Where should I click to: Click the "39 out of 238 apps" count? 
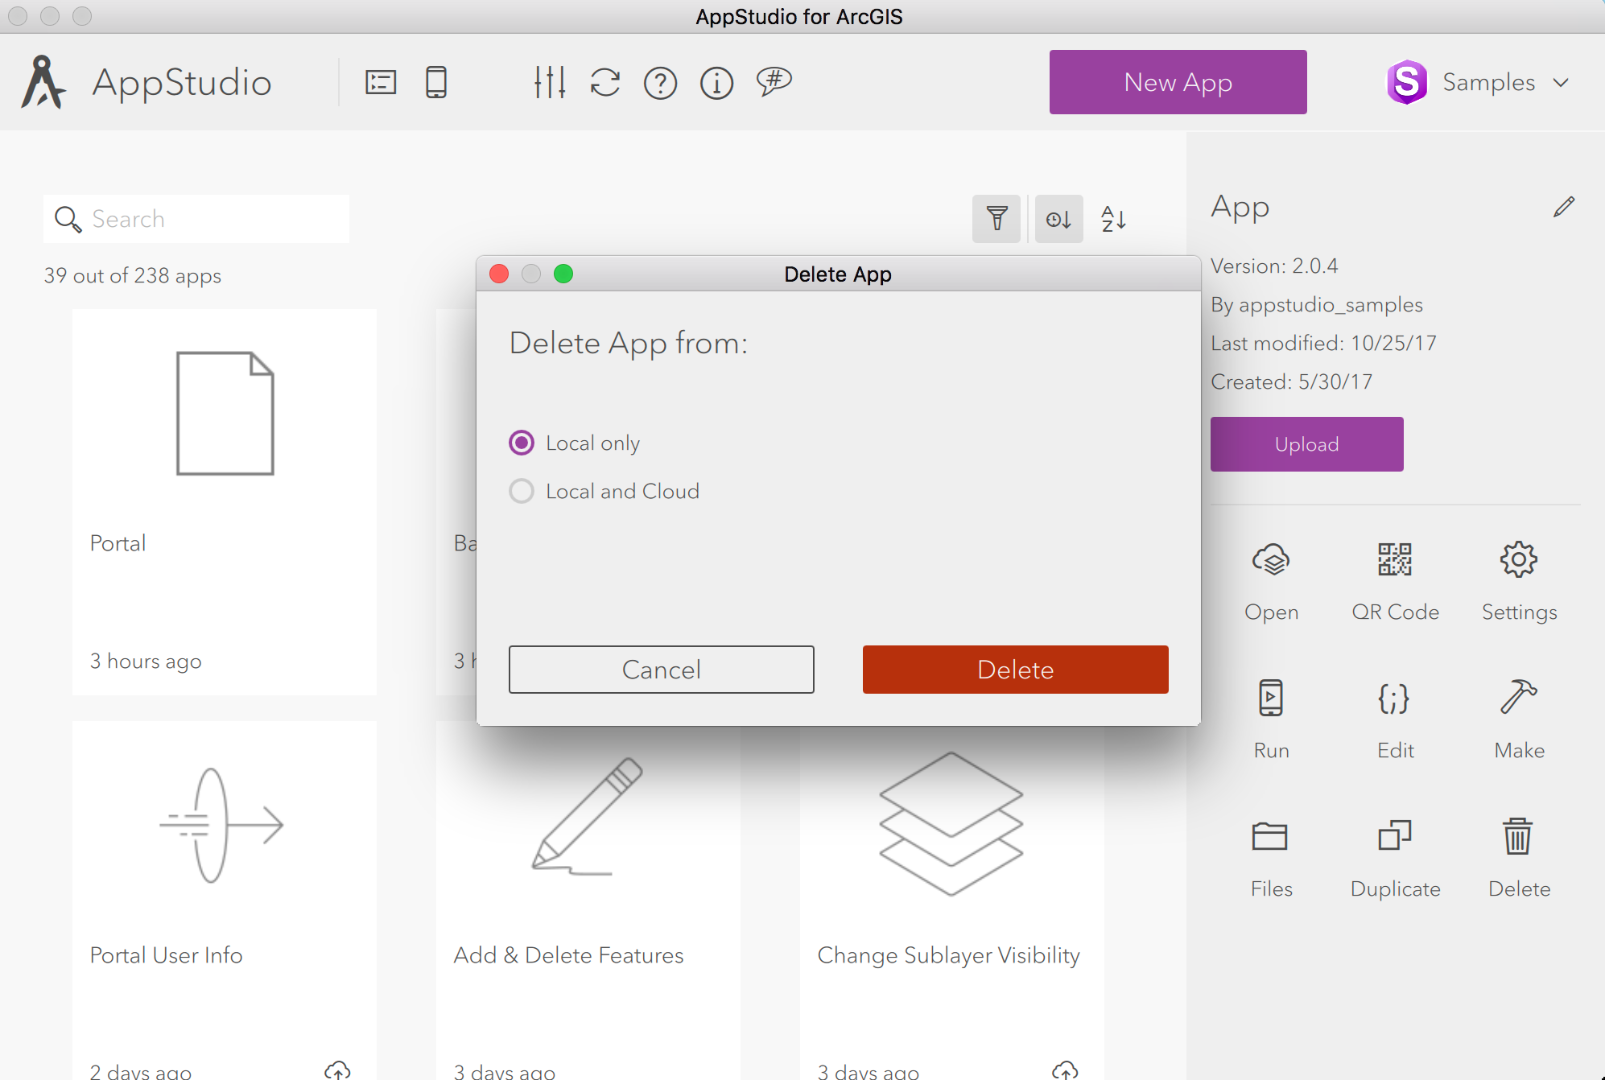click(x=132, y=276)
